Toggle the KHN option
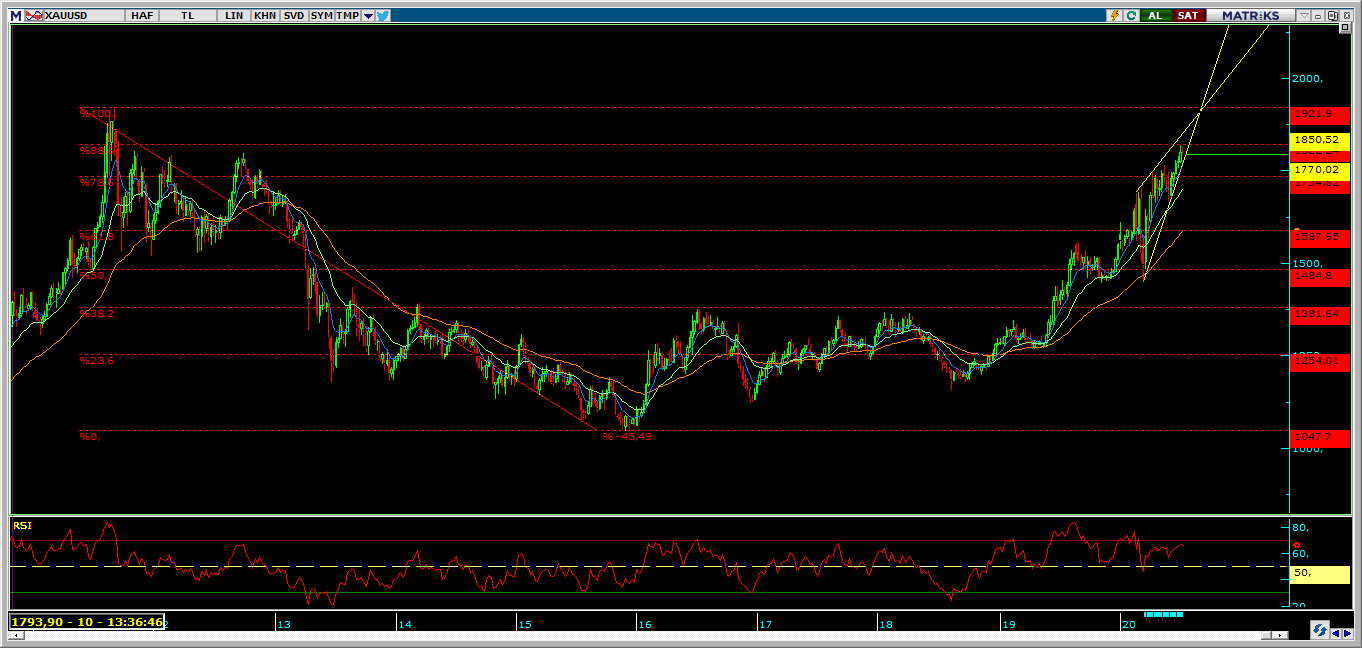 click(x=265, y=15)
